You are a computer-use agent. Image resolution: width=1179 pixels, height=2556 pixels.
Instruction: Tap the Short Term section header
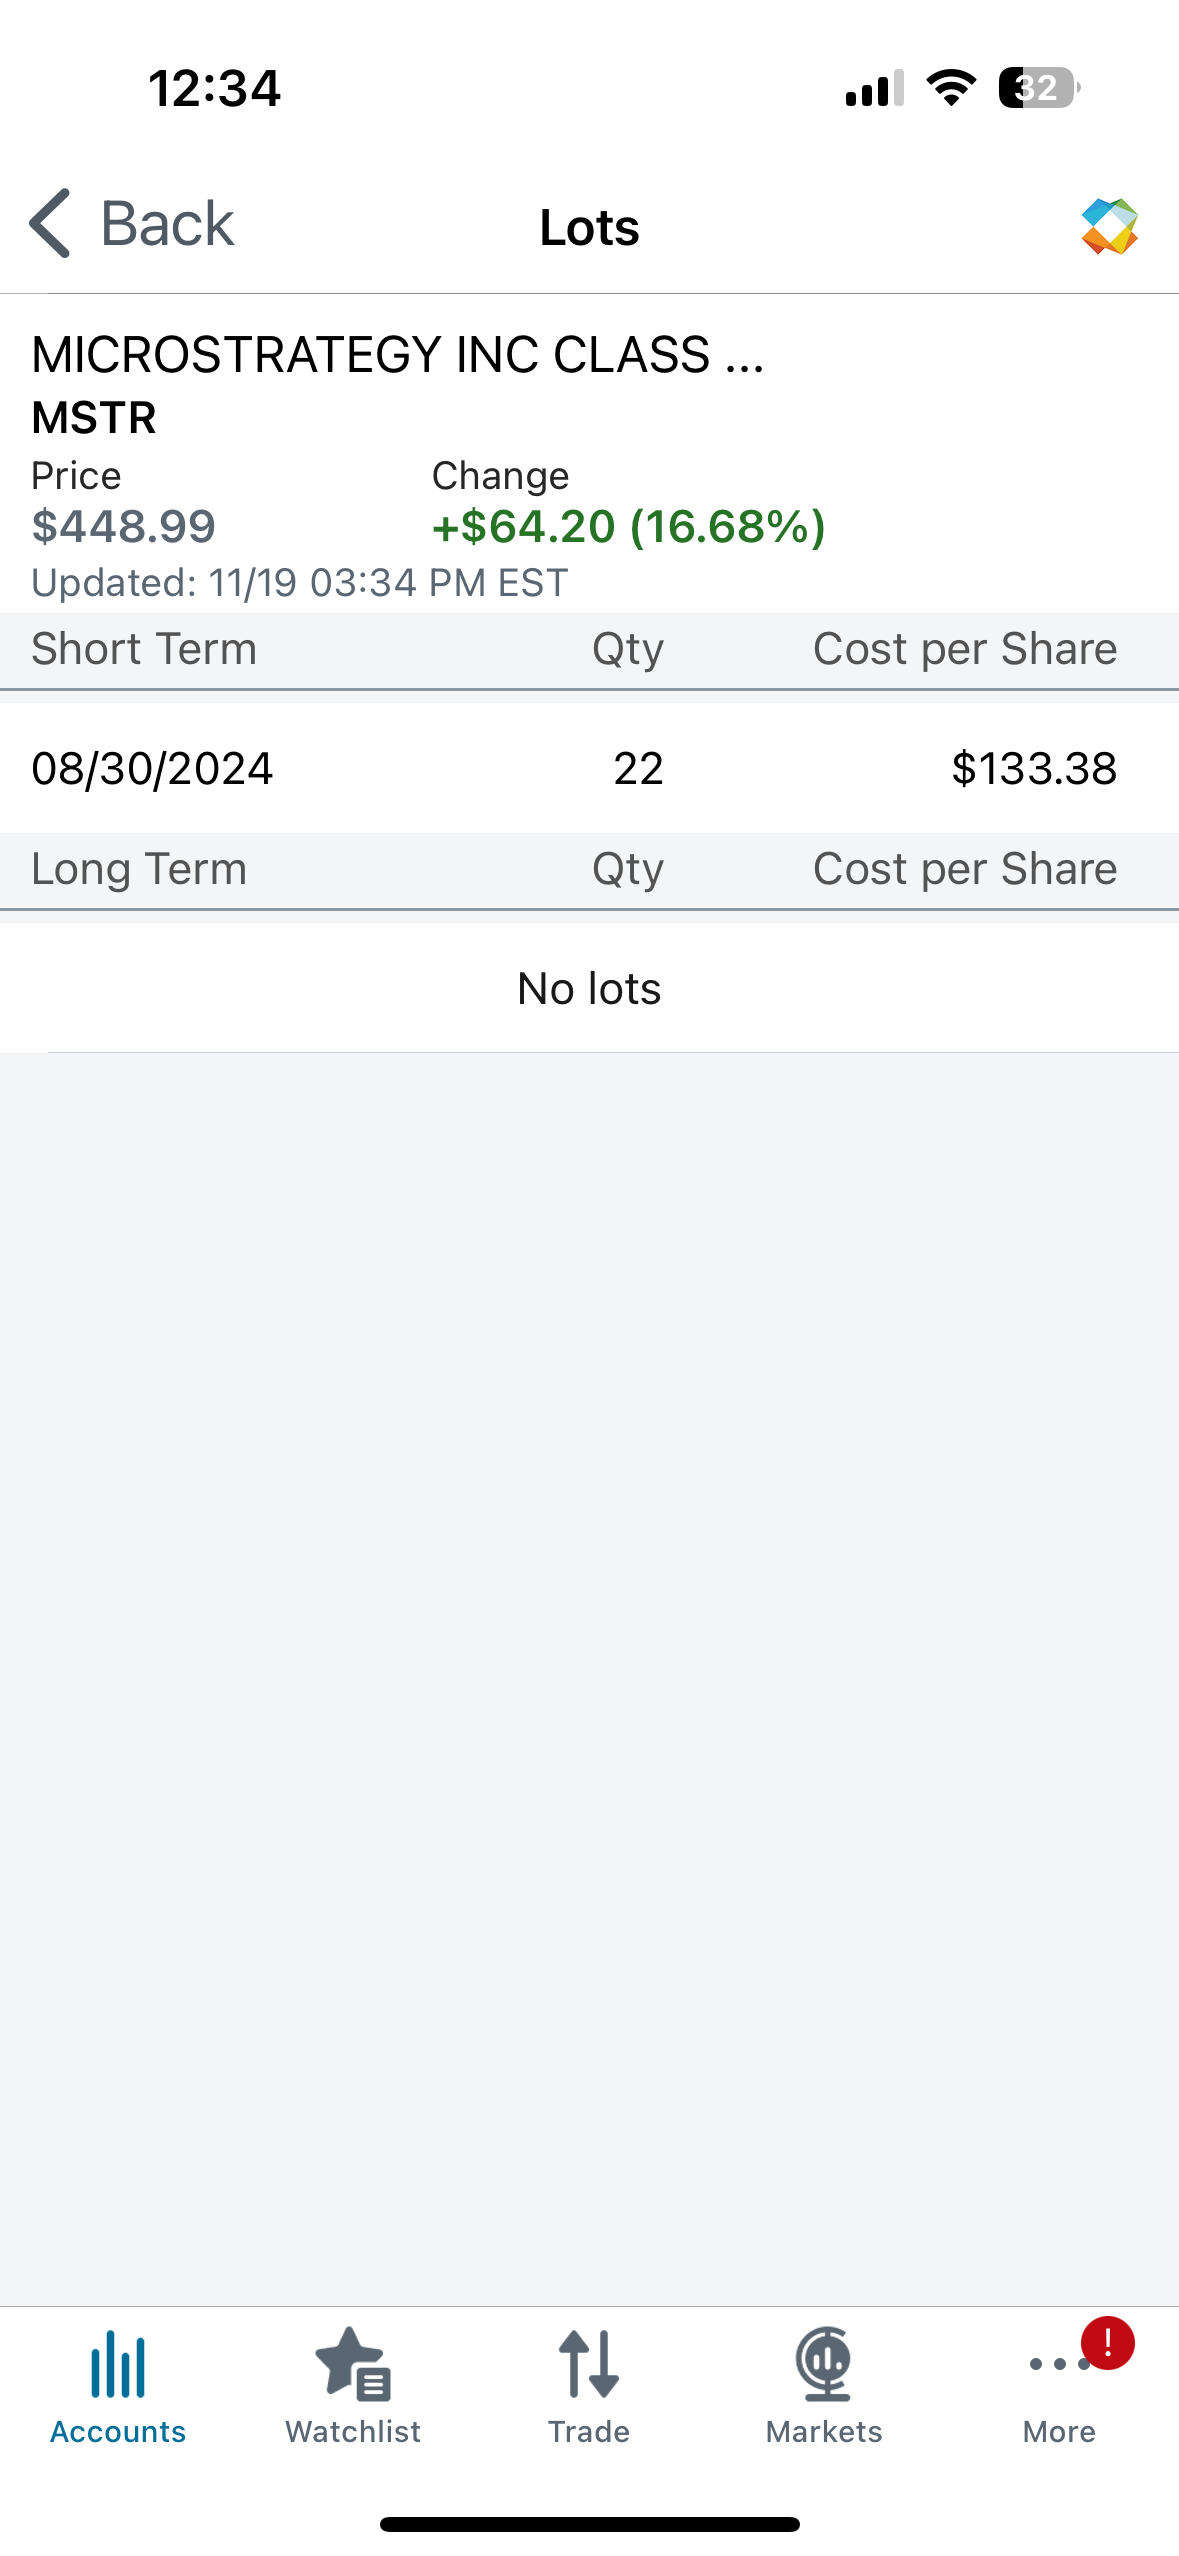(144, 649)
